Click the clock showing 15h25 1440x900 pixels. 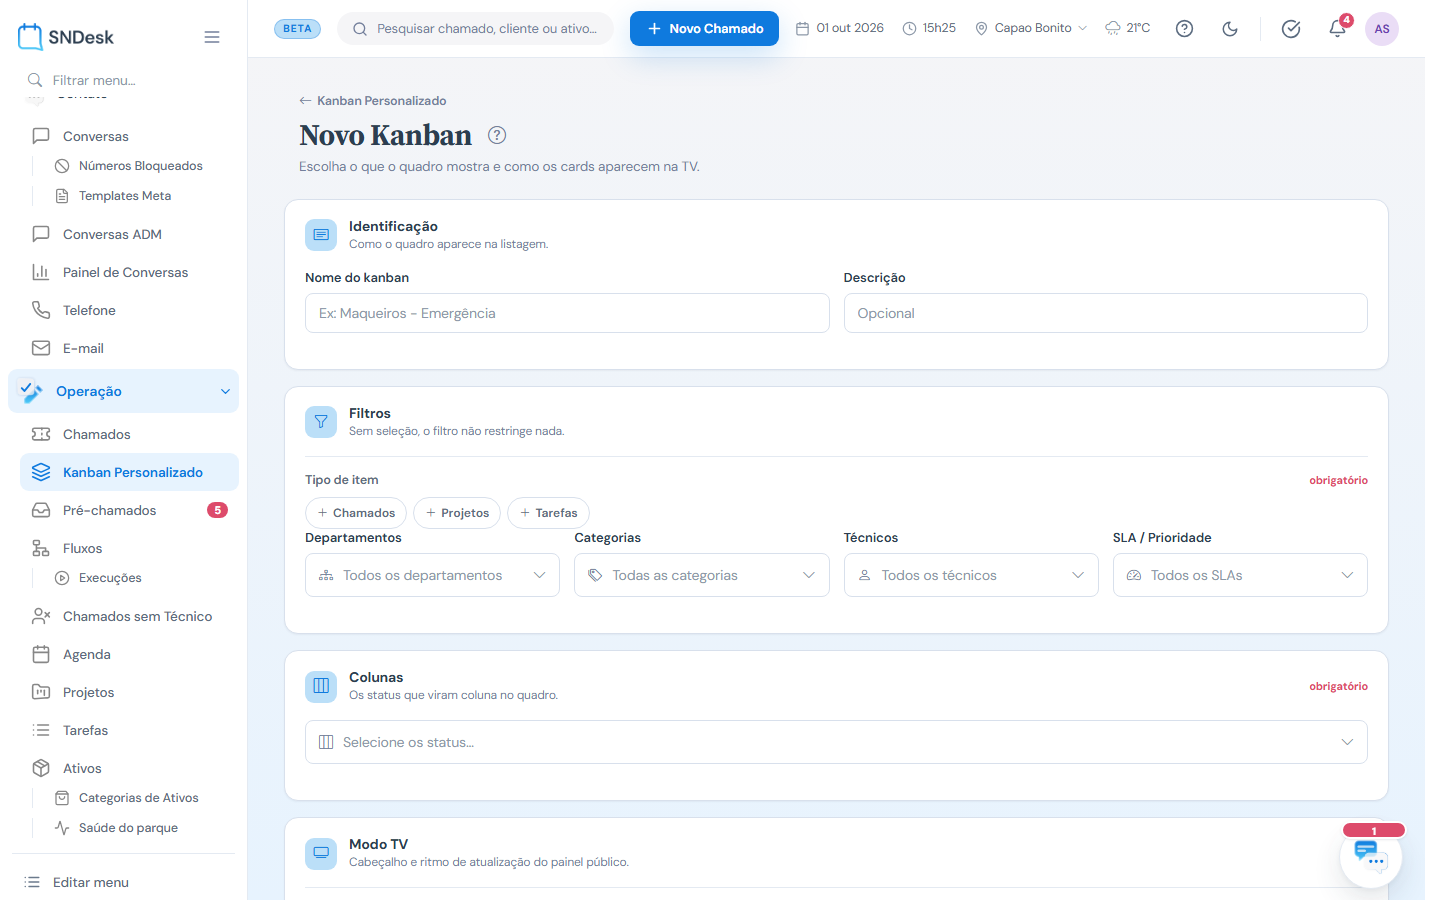929,28
